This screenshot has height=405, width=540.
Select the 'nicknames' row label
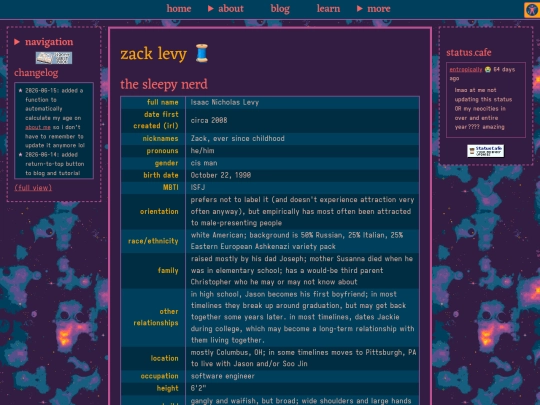click(160, 138)
